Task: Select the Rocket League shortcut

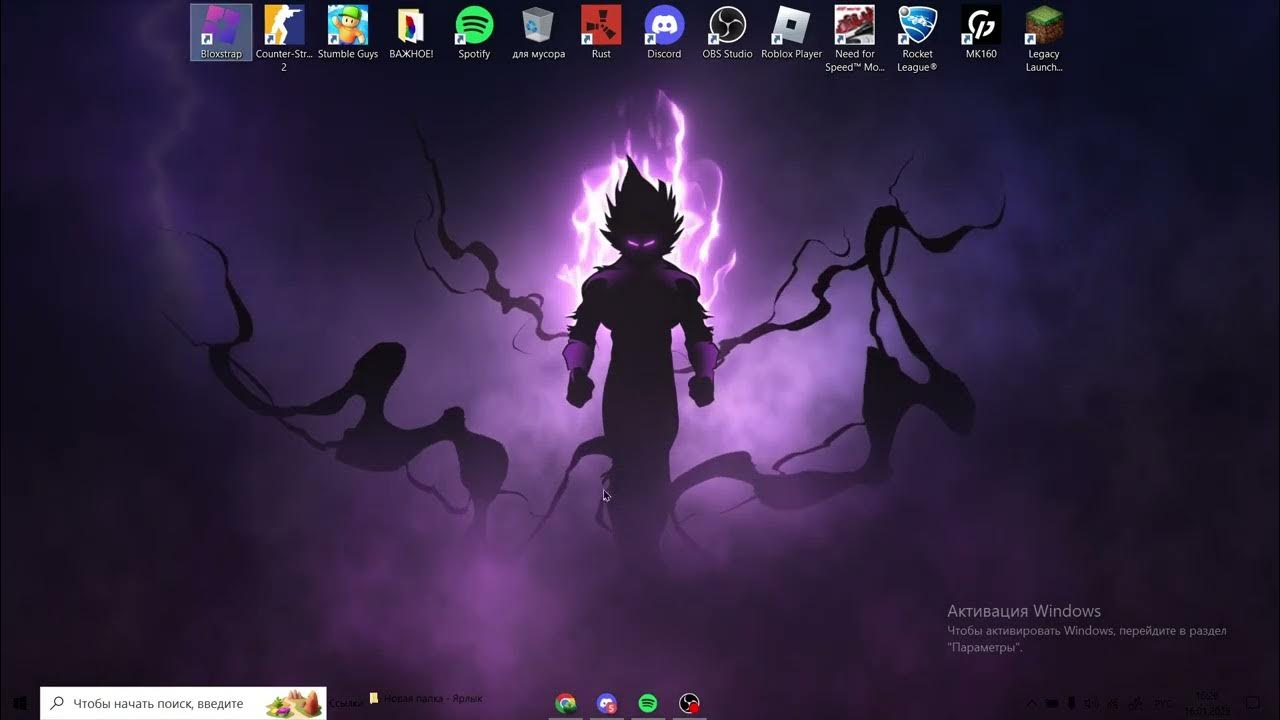Action: tap(917, 38)
